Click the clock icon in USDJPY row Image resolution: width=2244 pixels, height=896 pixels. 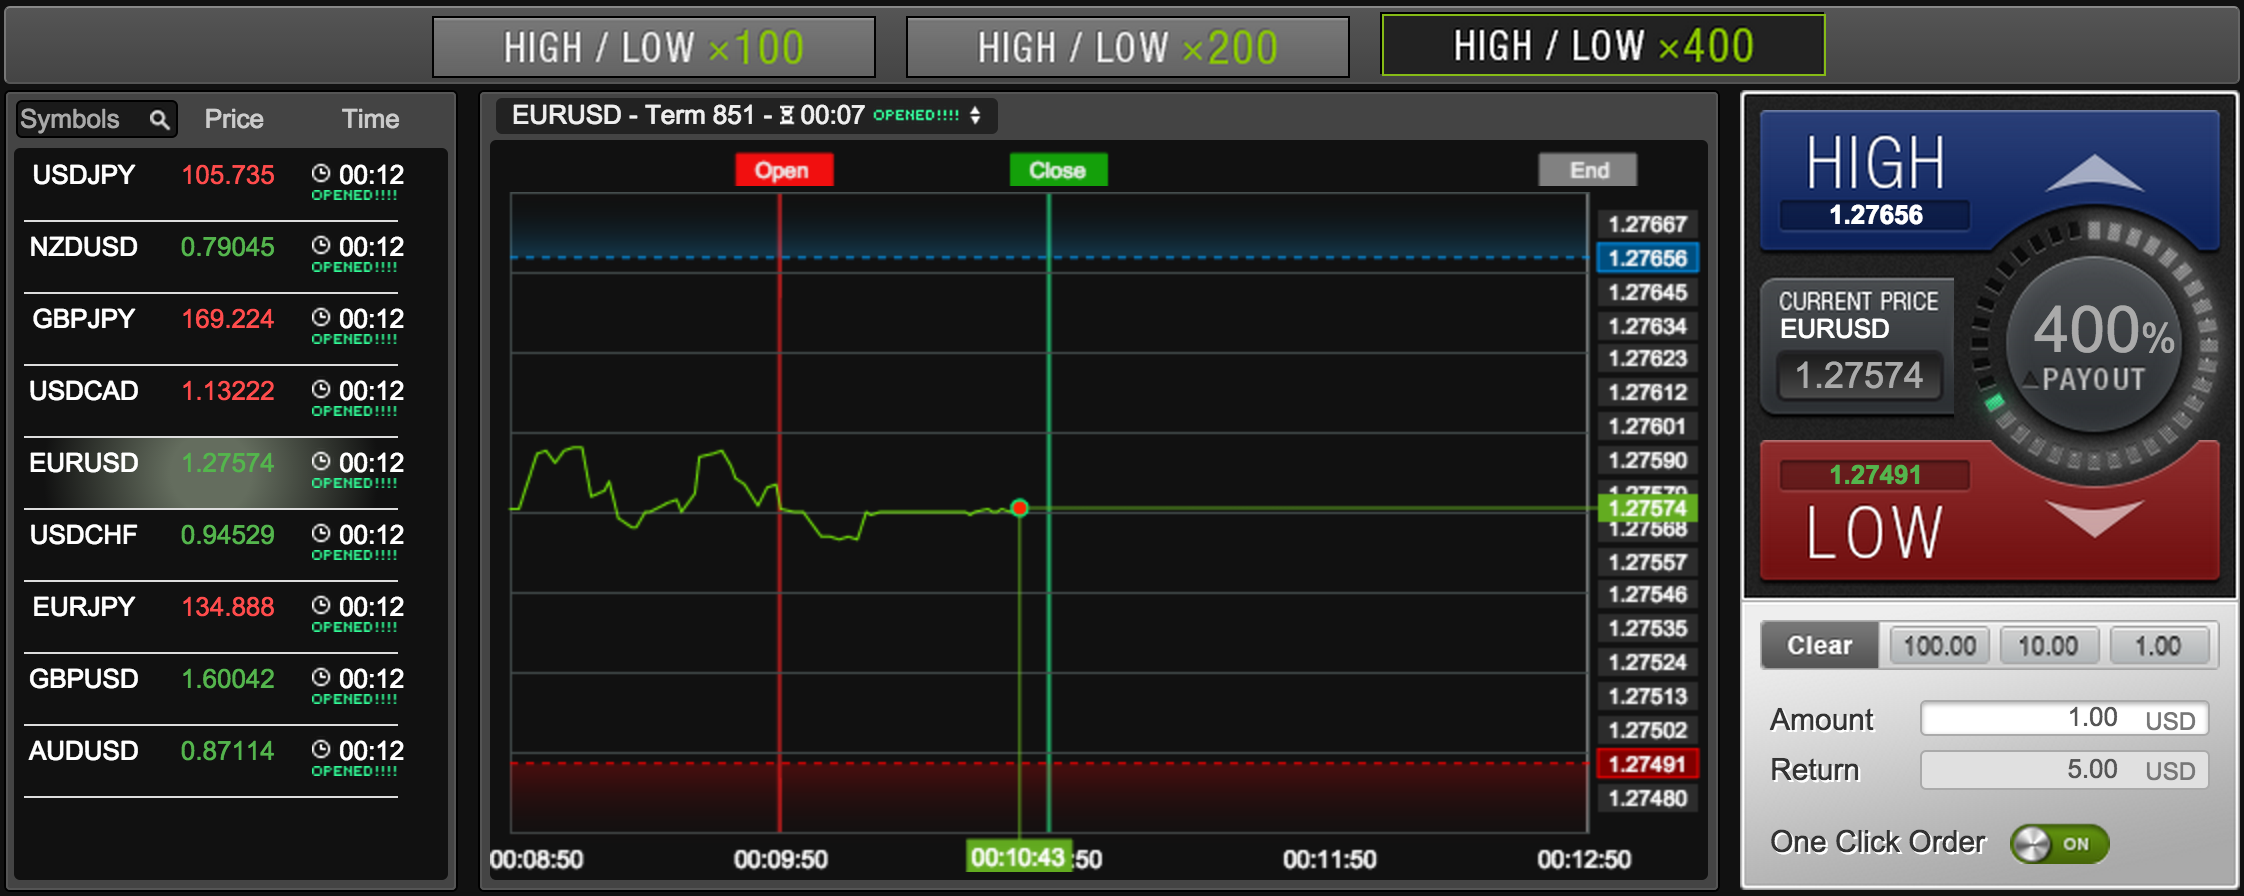pos(321,173)
